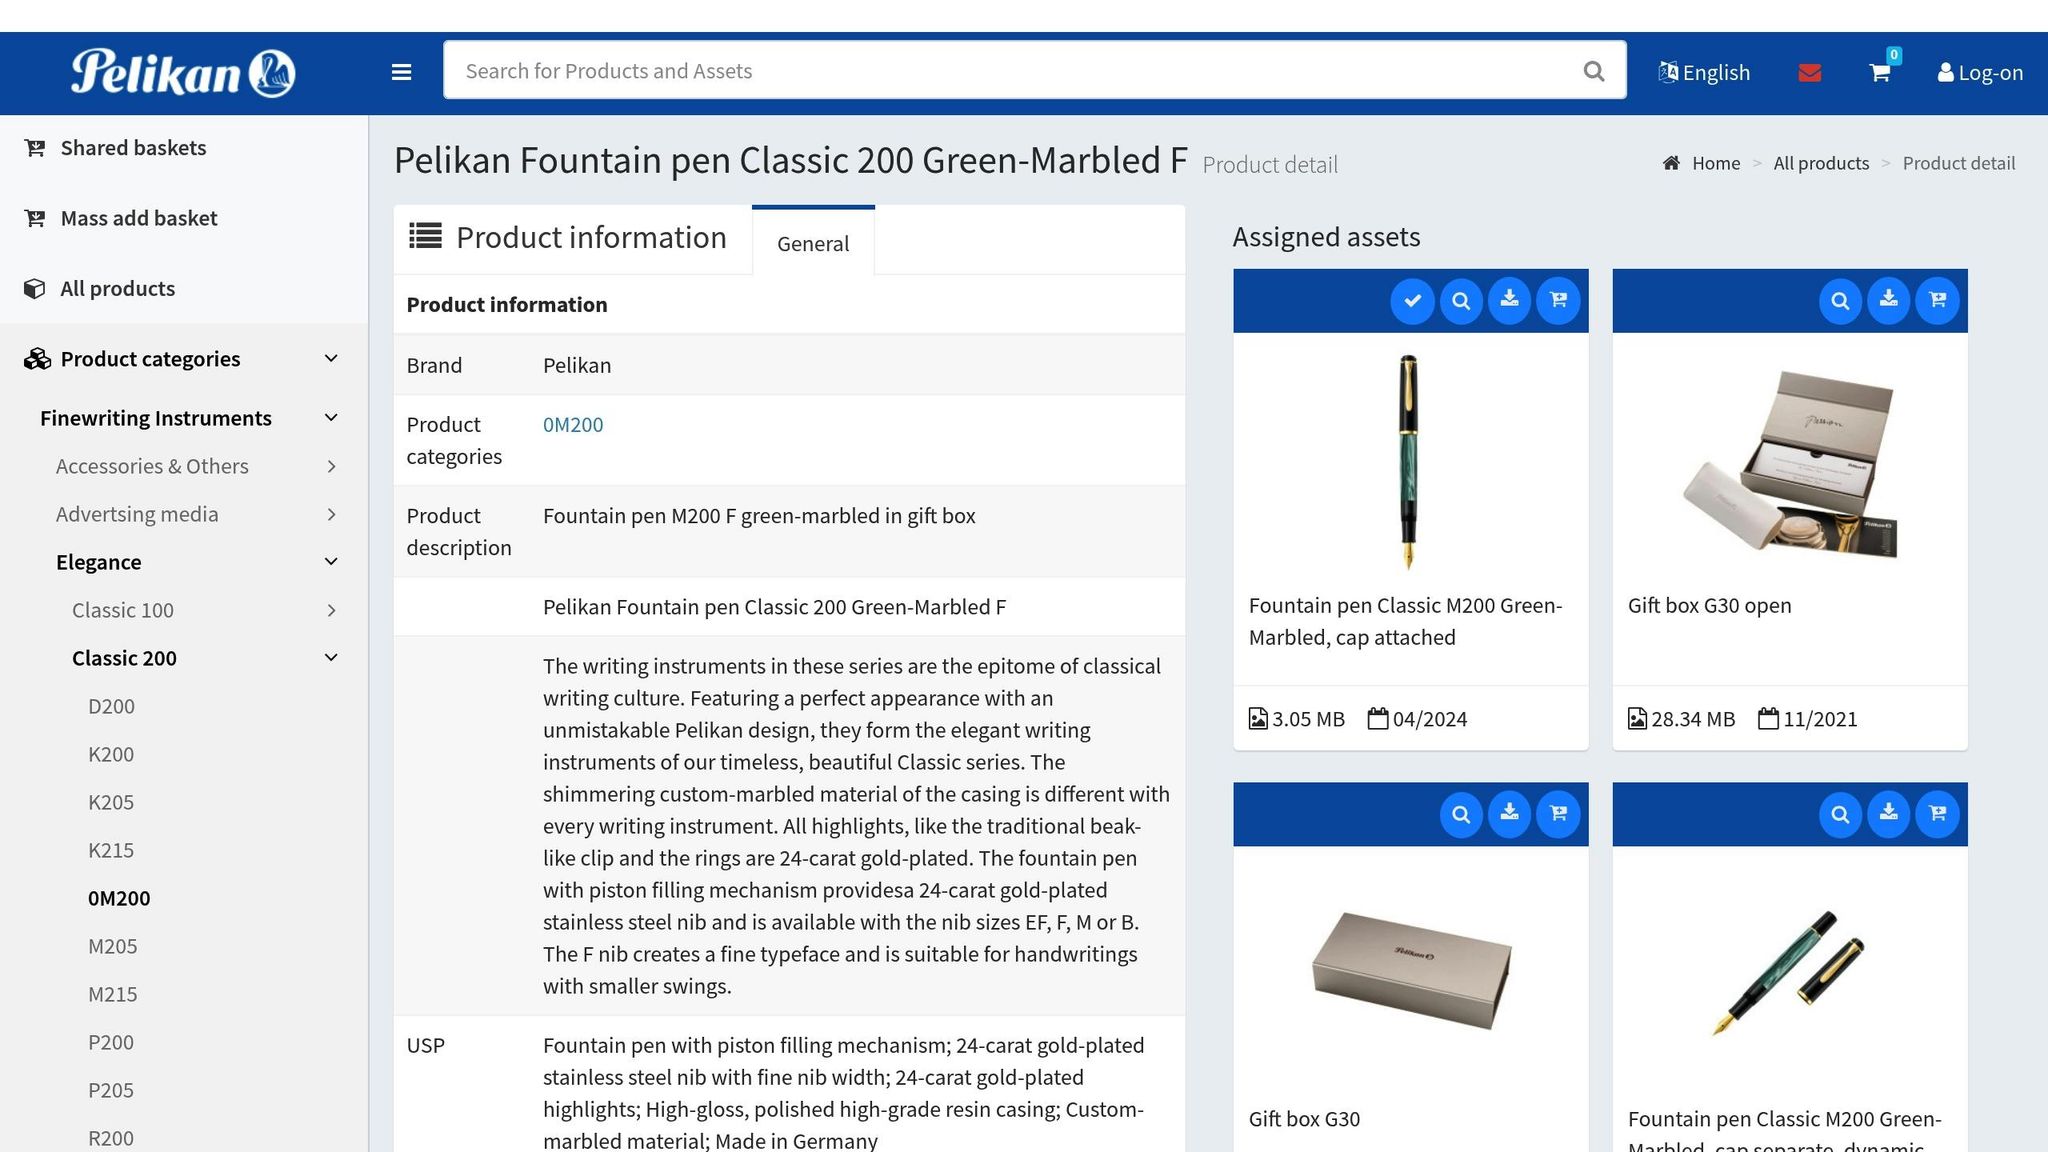The width and height of the screenshot is (2048, 1152).
Task: Expand the Classic 100 category
Action: (x=331, y=610)
